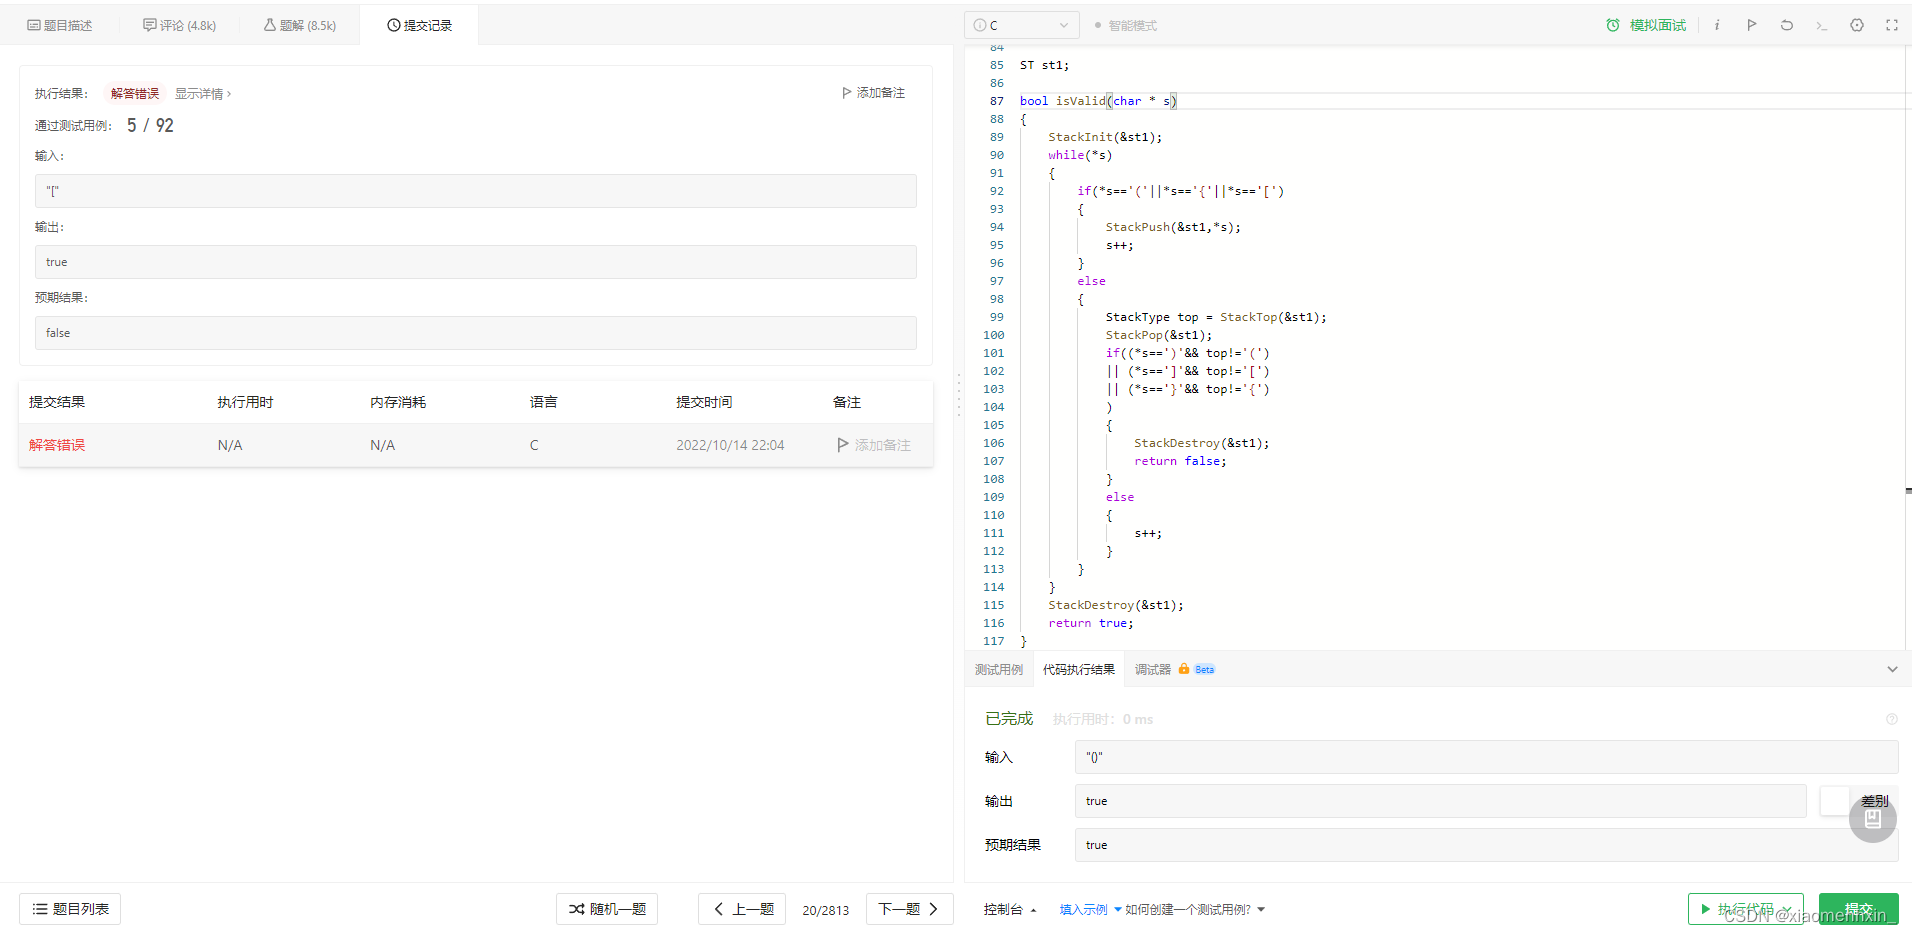
Task: Click the 5 / 92 passed test cases text
Action: 150,125
